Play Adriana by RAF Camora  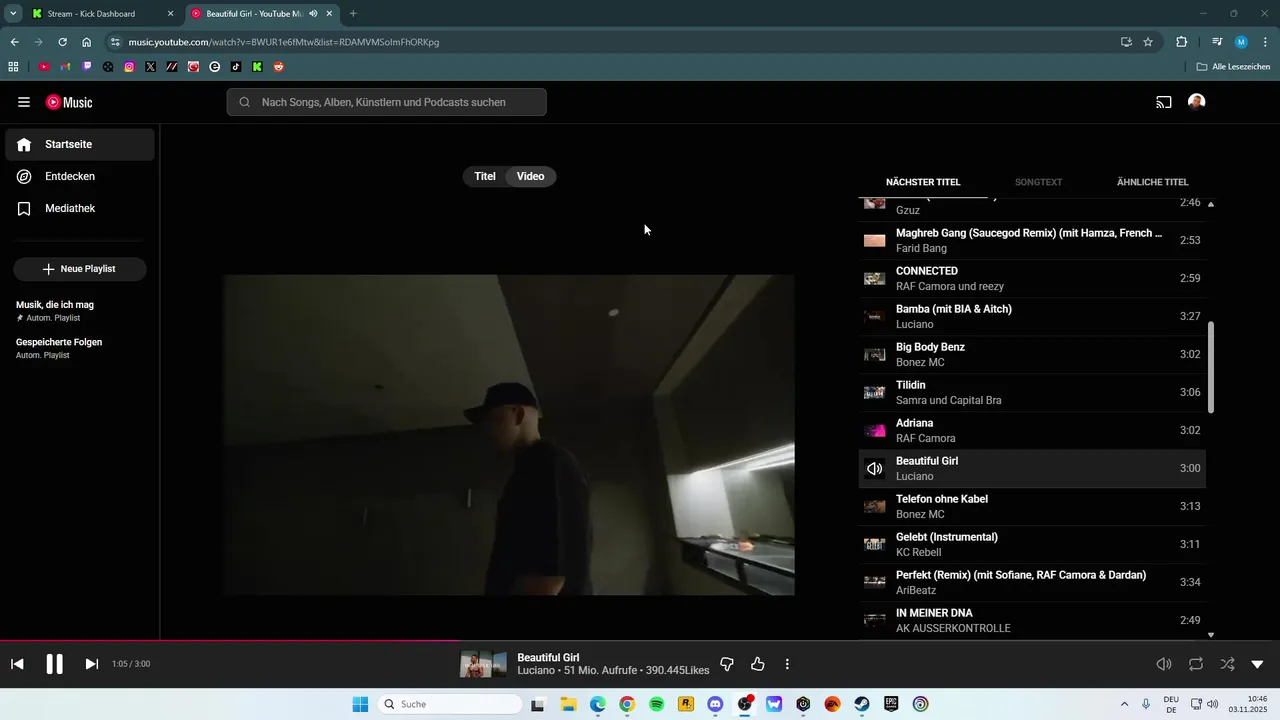coord(1032,430)
